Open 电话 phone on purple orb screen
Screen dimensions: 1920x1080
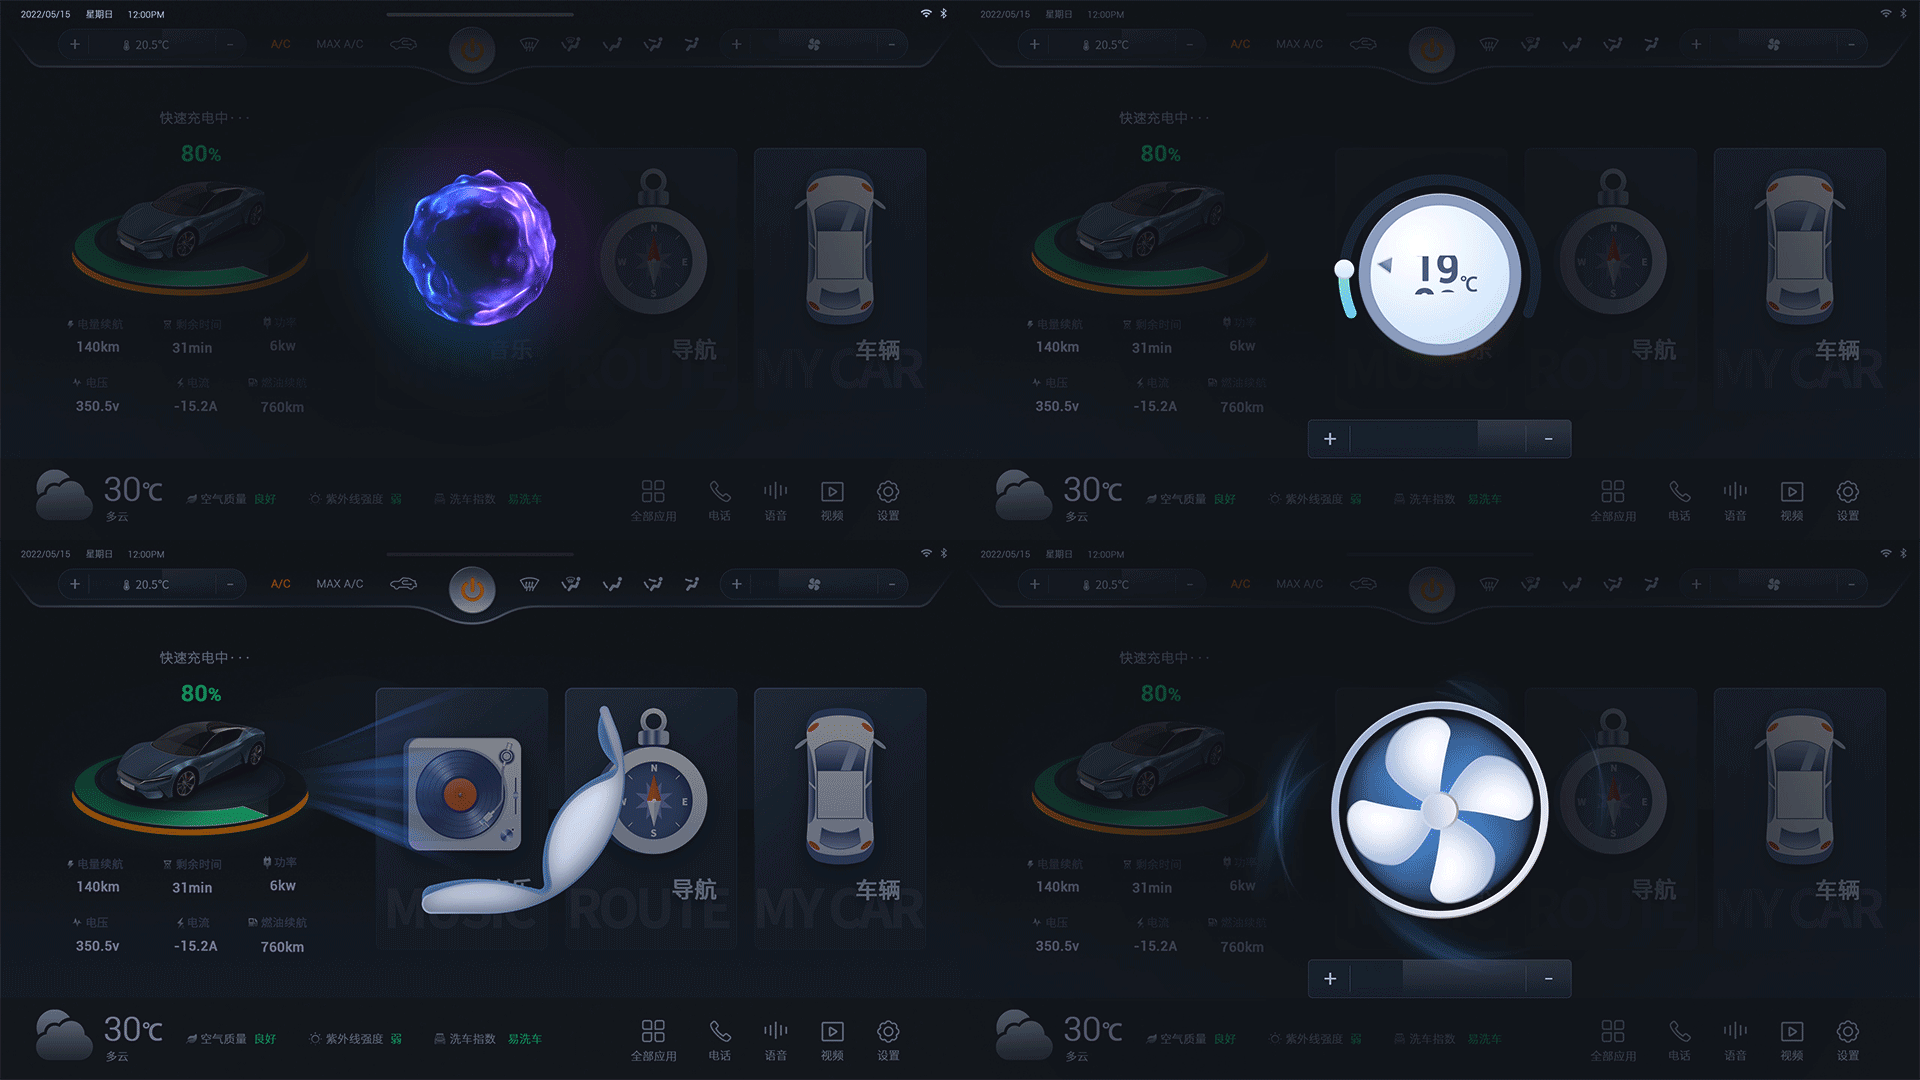pos(720,500)
